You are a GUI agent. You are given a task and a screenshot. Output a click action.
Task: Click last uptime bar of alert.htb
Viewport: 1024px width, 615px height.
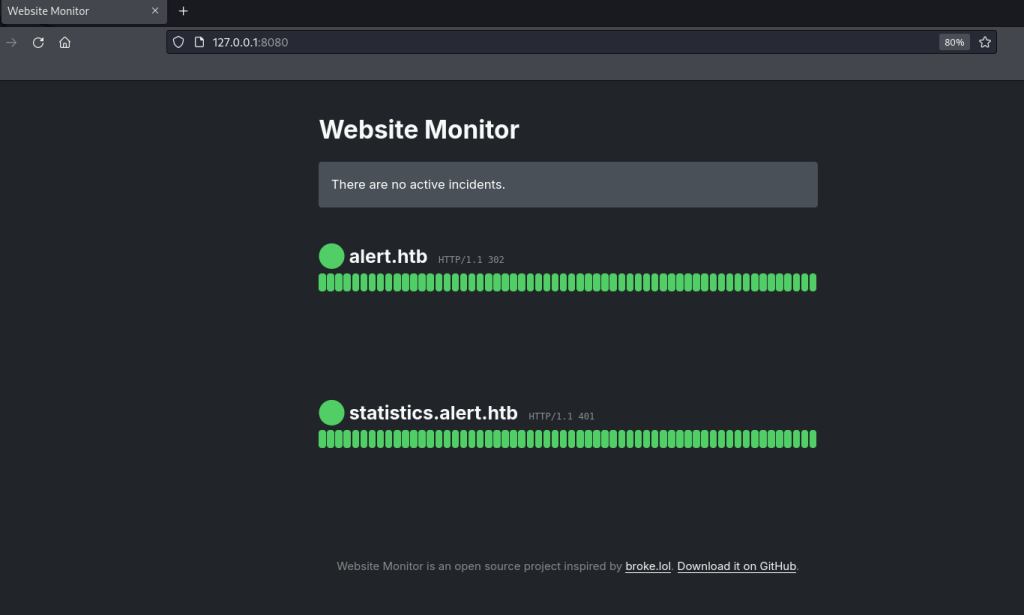pos(813,283)
